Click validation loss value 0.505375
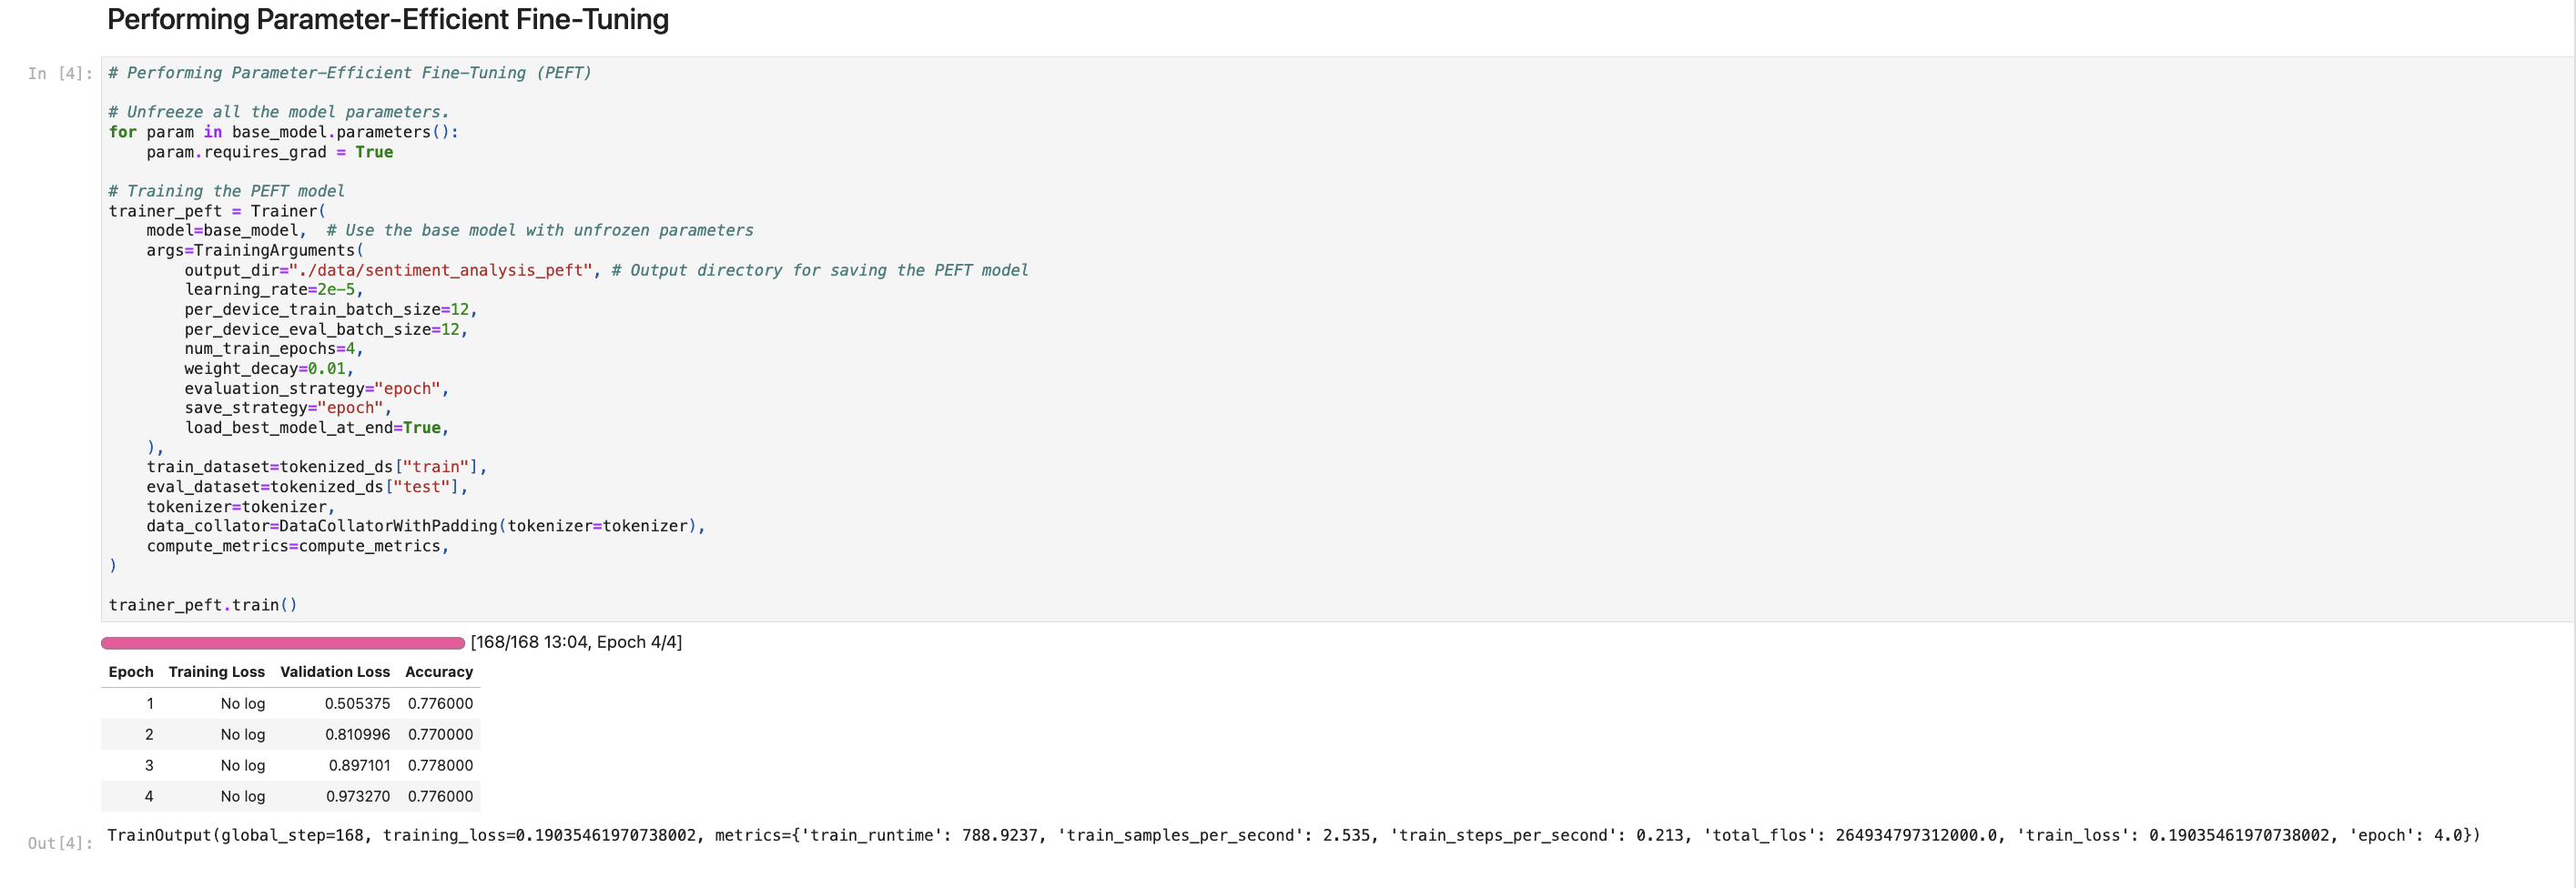Viewport: 2576px width, 888px height. point(357,704)
